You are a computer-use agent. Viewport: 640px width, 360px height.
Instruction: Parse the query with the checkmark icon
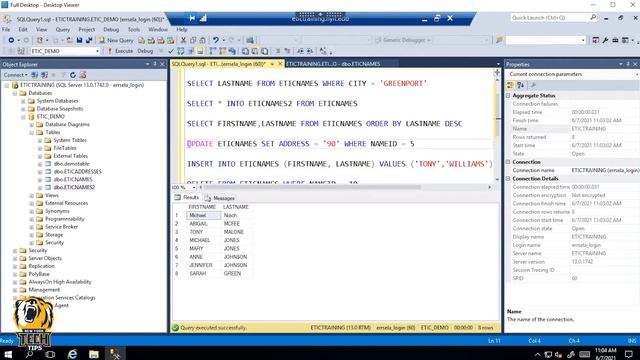(x=171, y=51)
